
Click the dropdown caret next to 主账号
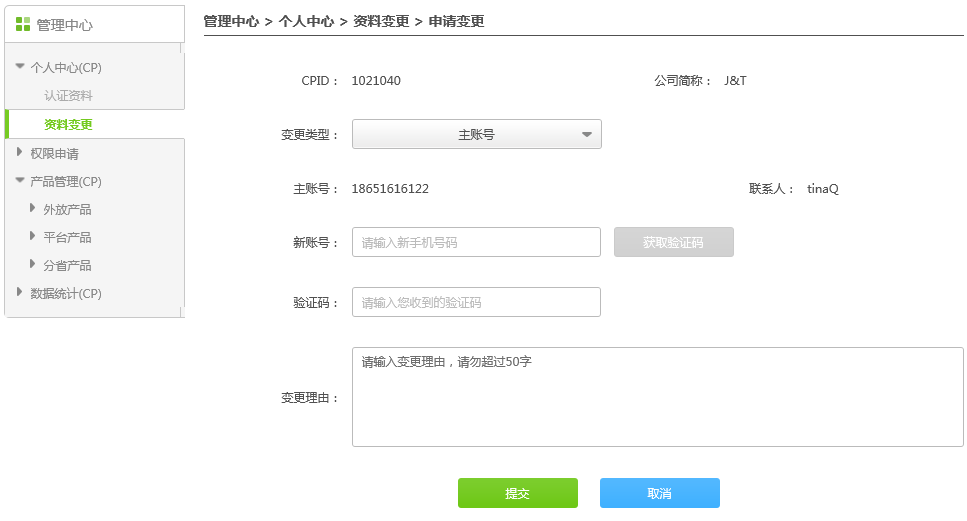click(x=587, y=134)
